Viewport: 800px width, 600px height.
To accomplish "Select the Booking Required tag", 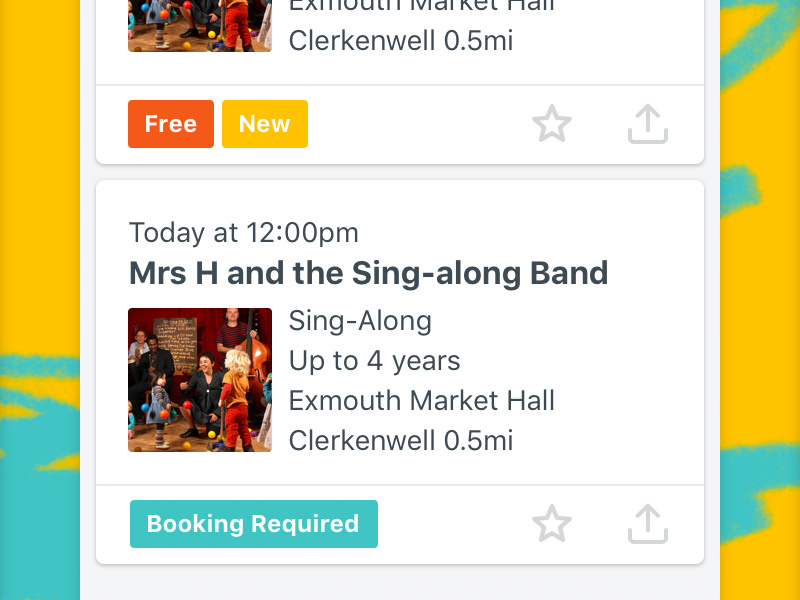I will tap(254, 524).
